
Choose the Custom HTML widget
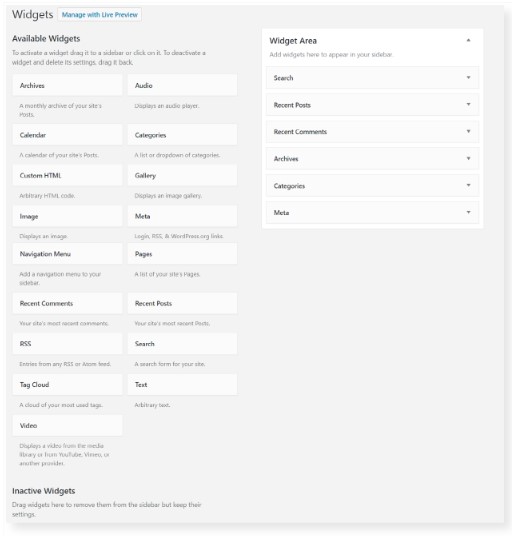[67, 175]
